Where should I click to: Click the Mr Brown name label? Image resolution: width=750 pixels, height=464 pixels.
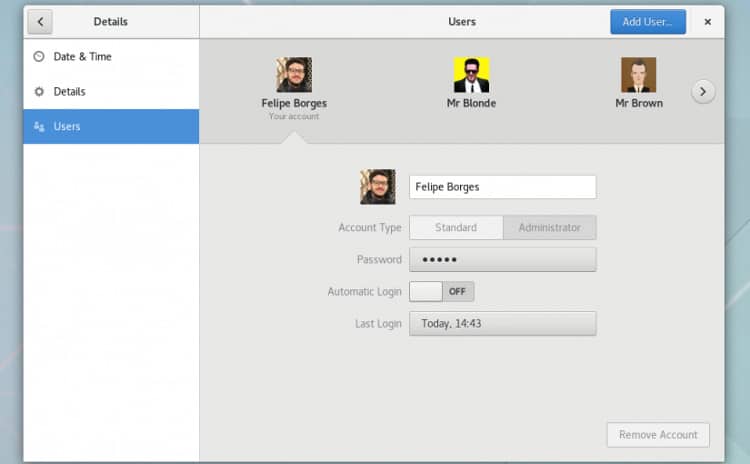(x=639, y=103)
